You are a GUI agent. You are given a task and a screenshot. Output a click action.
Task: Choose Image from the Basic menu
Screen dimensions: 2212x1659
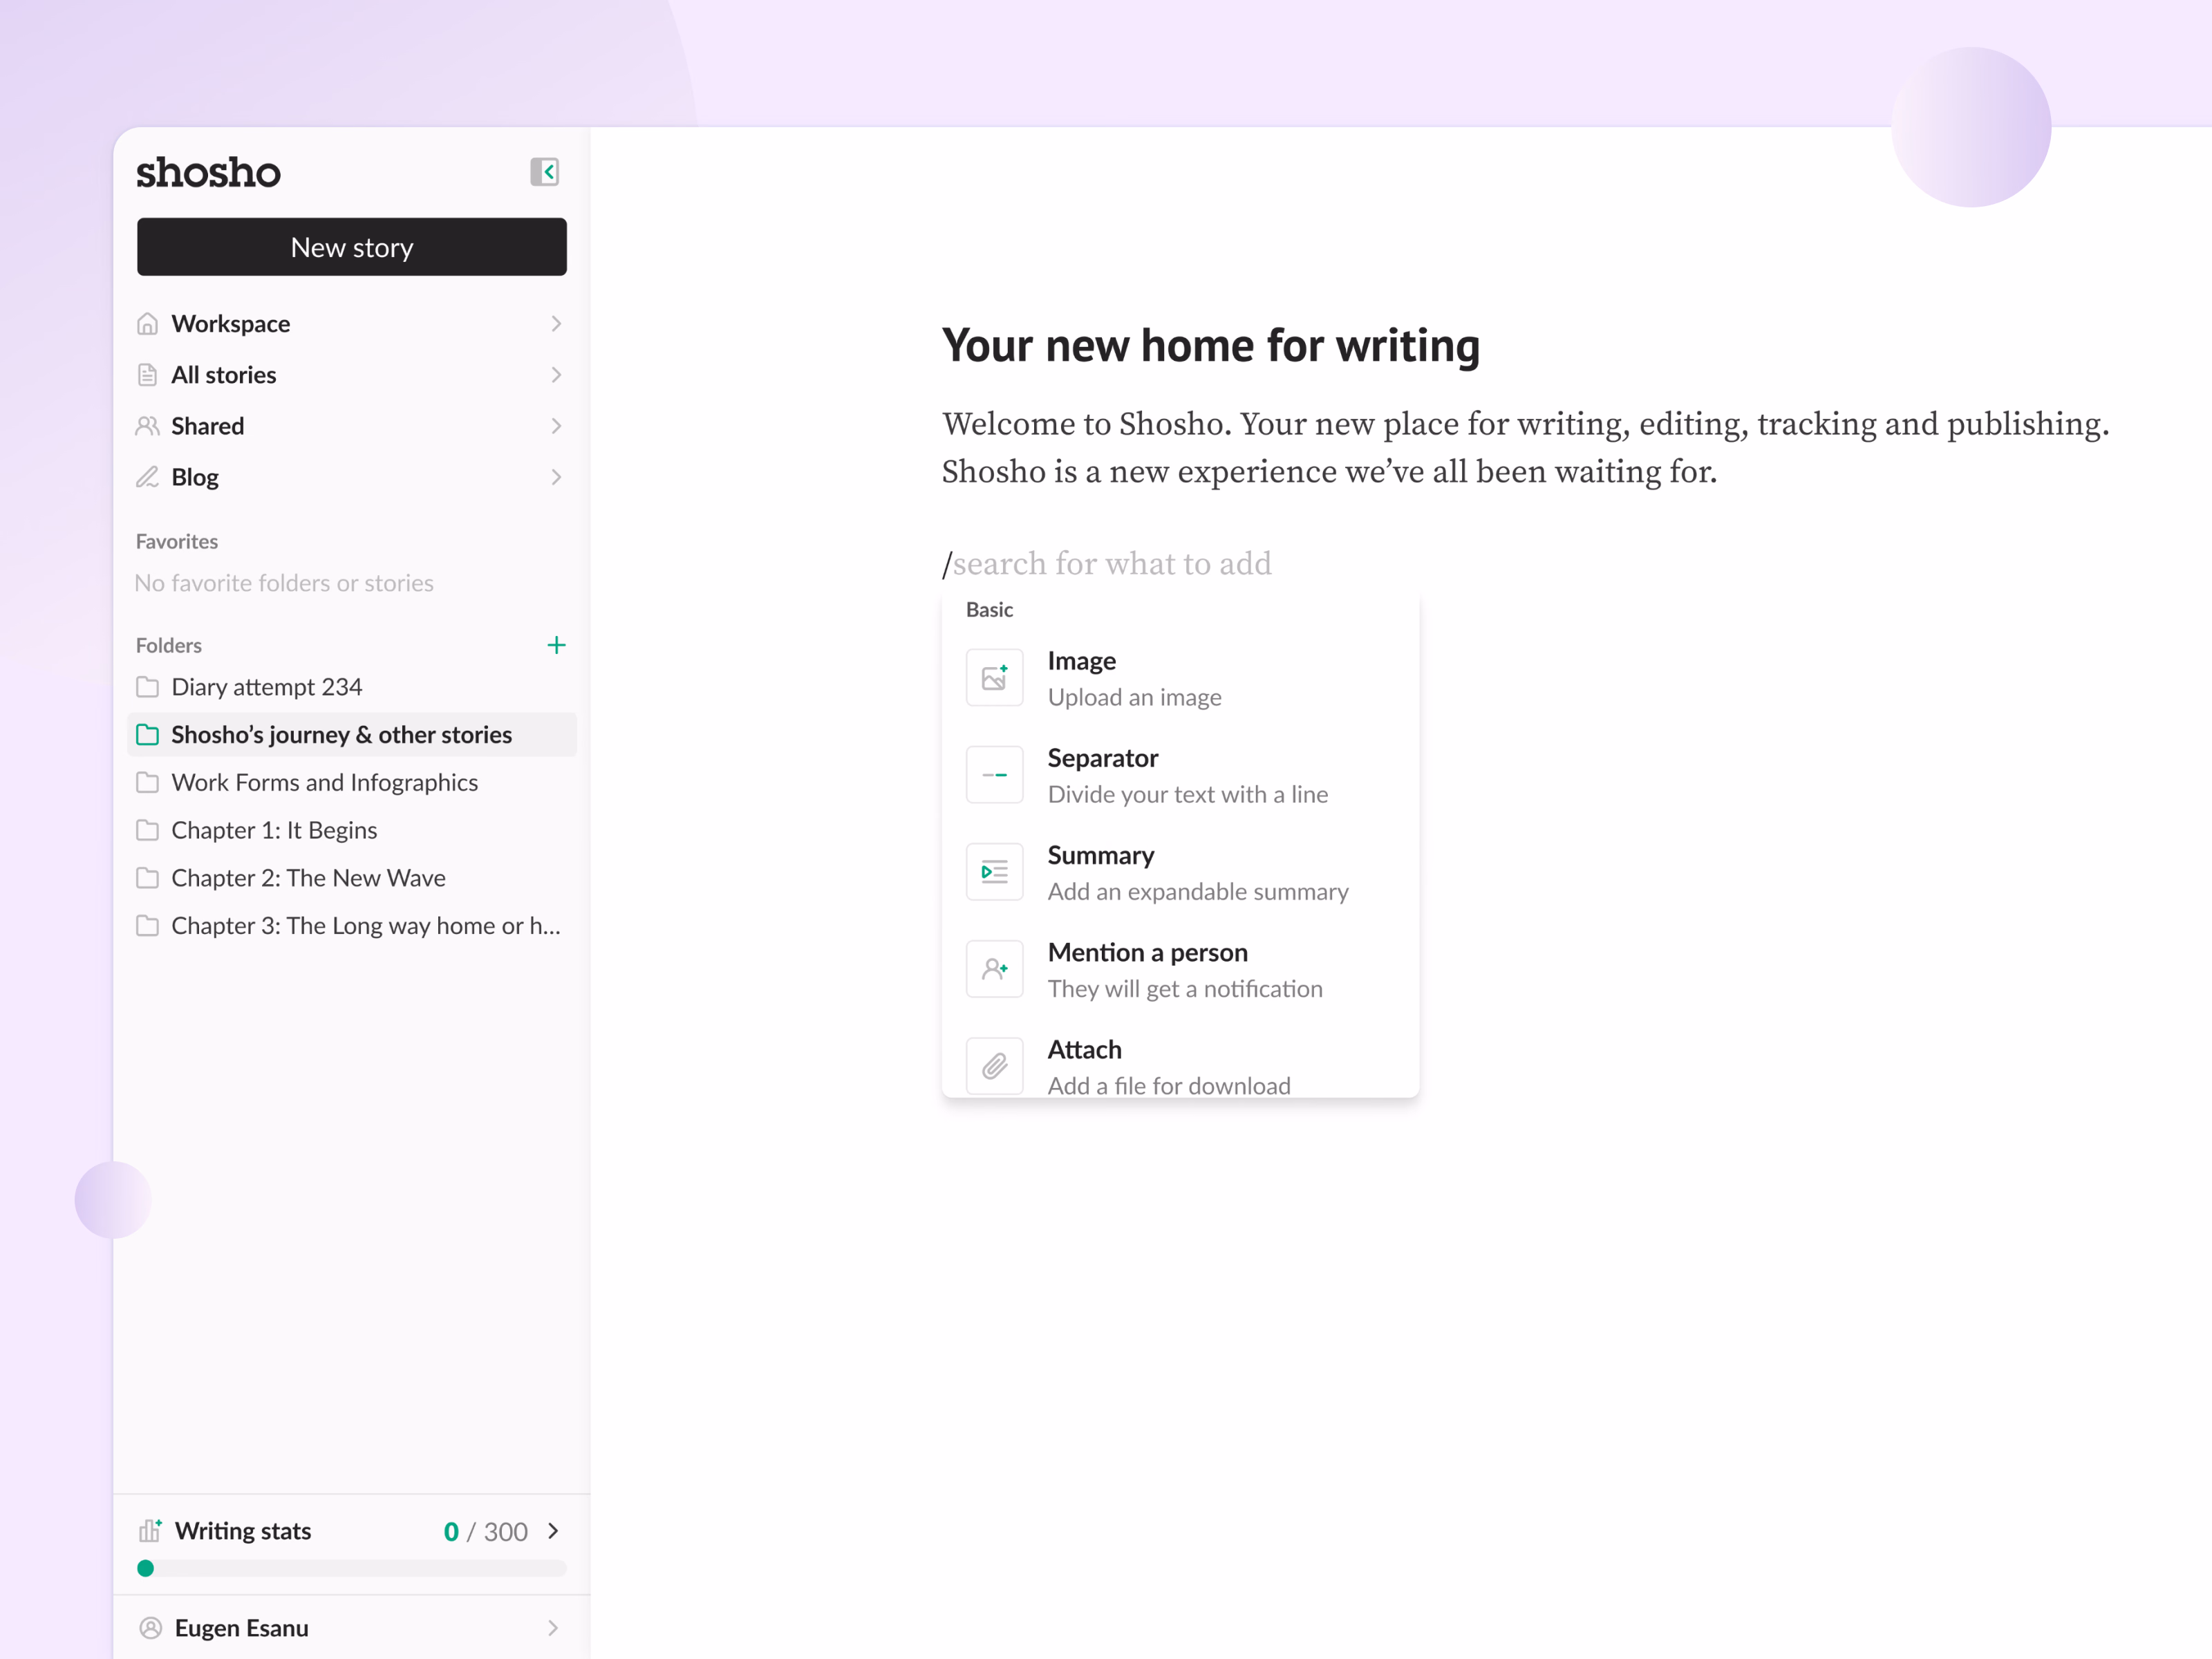click(x=1180, y=678)
